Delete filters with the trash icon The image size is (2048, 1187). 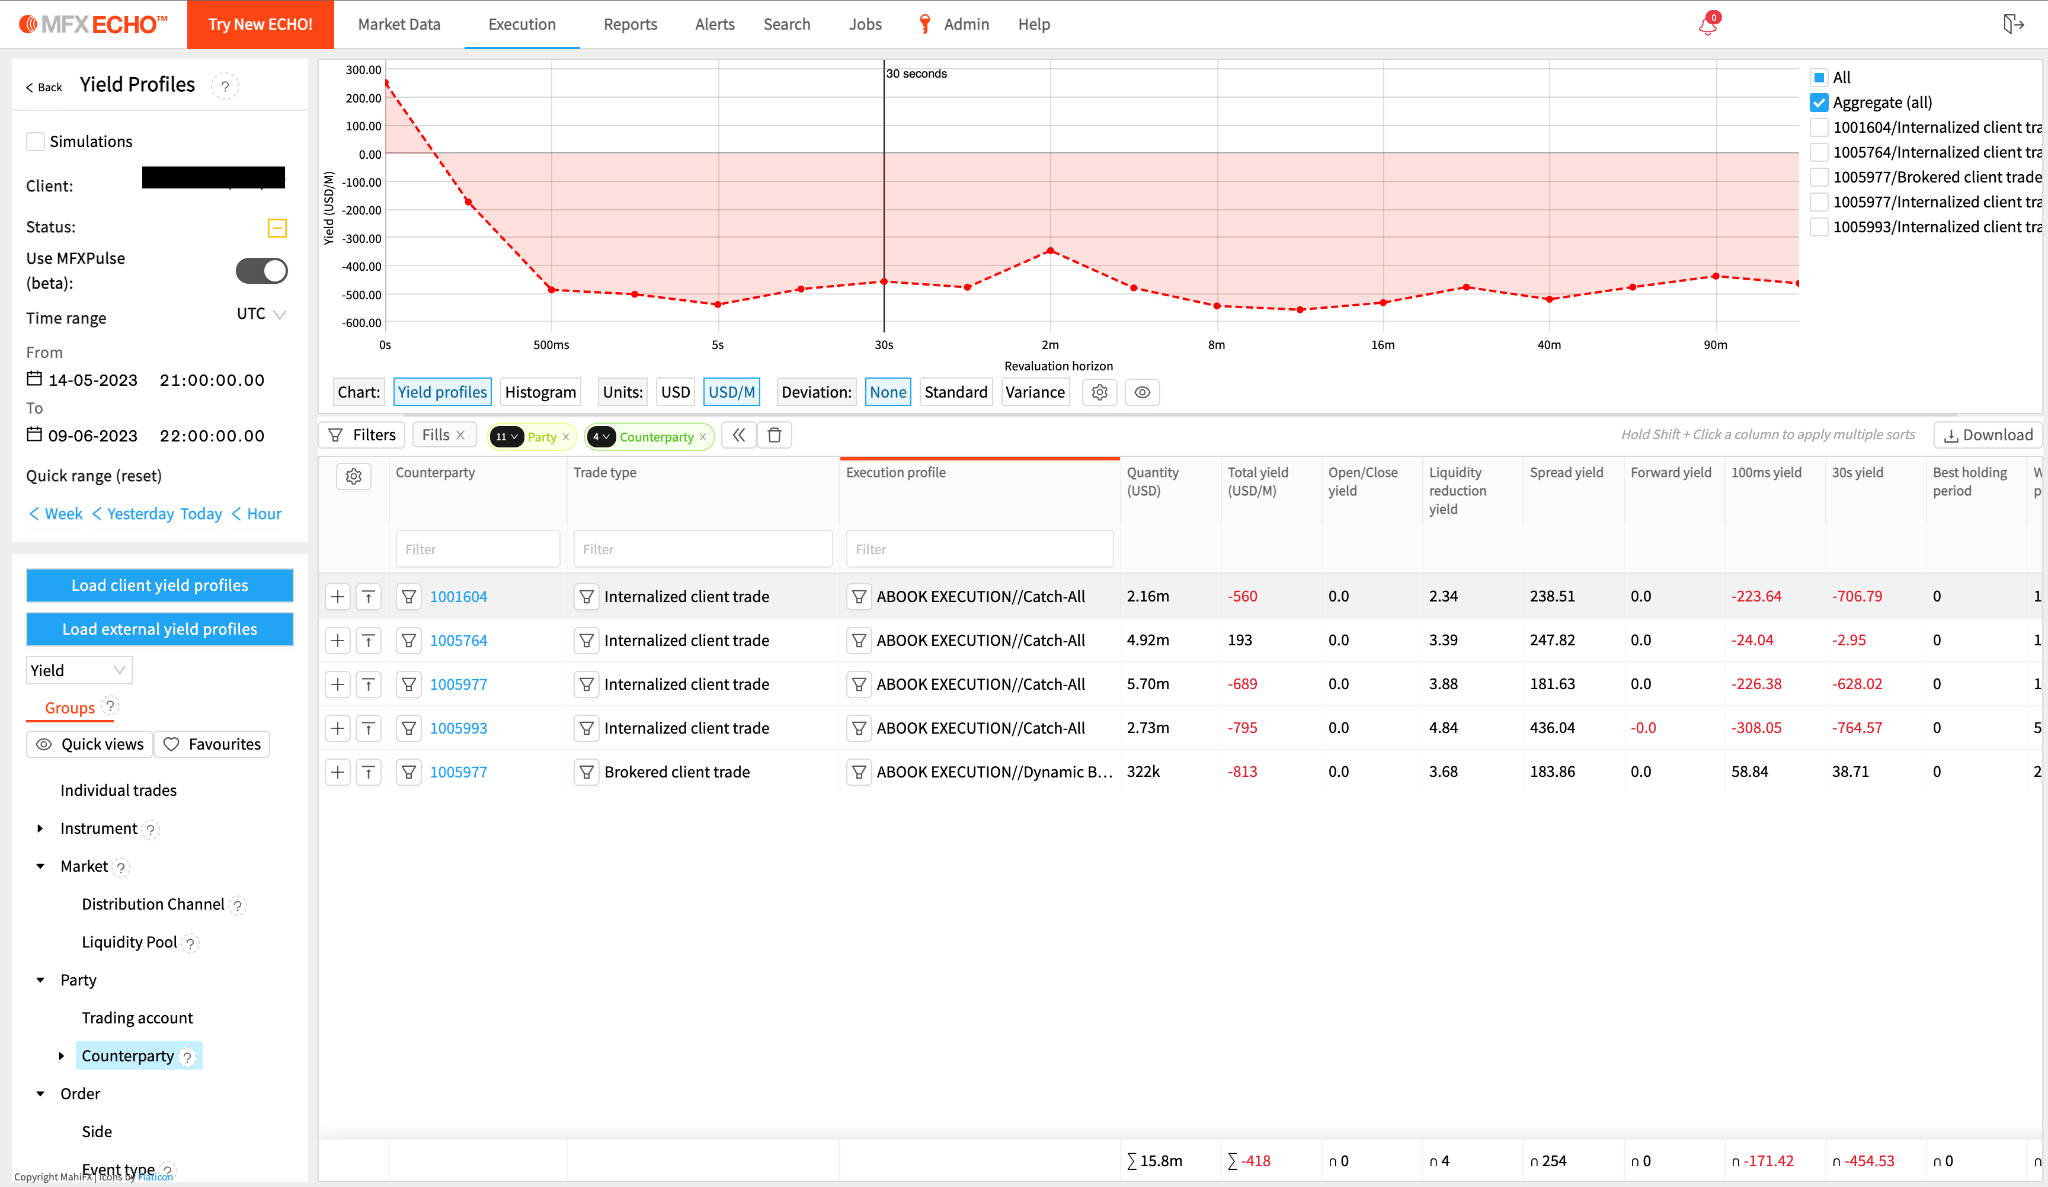point(774,435)
